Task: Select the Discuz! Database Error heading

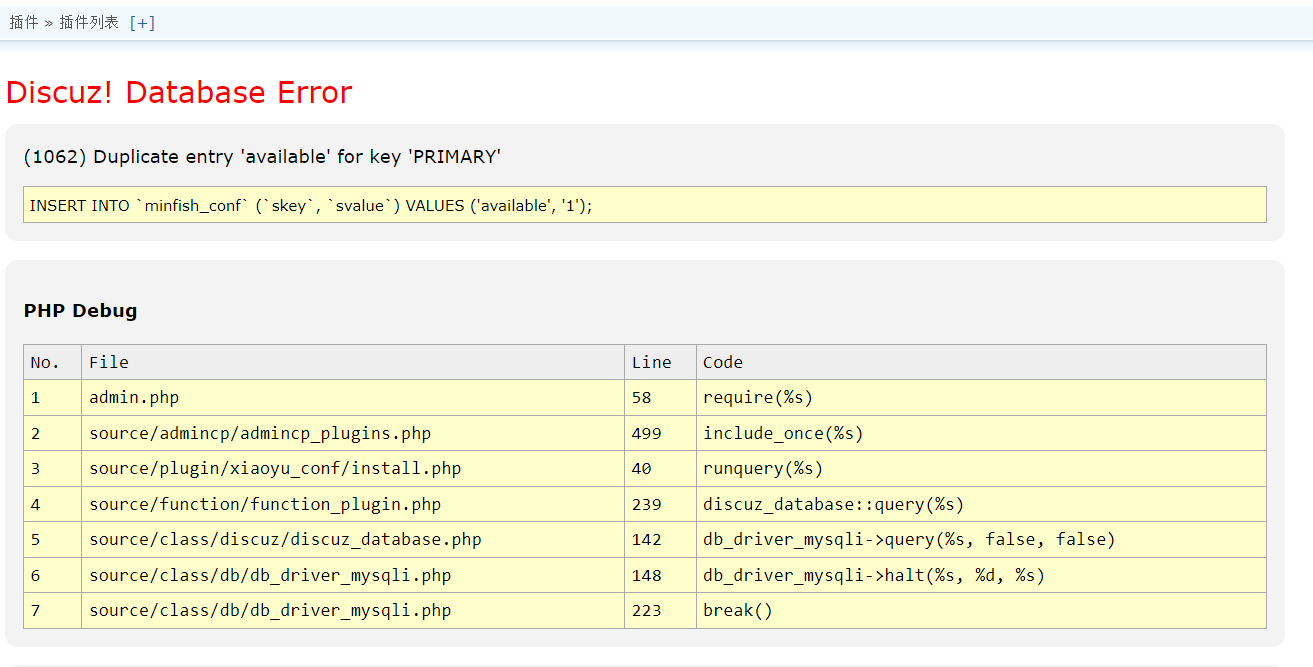Action: [x=179, y=92]
